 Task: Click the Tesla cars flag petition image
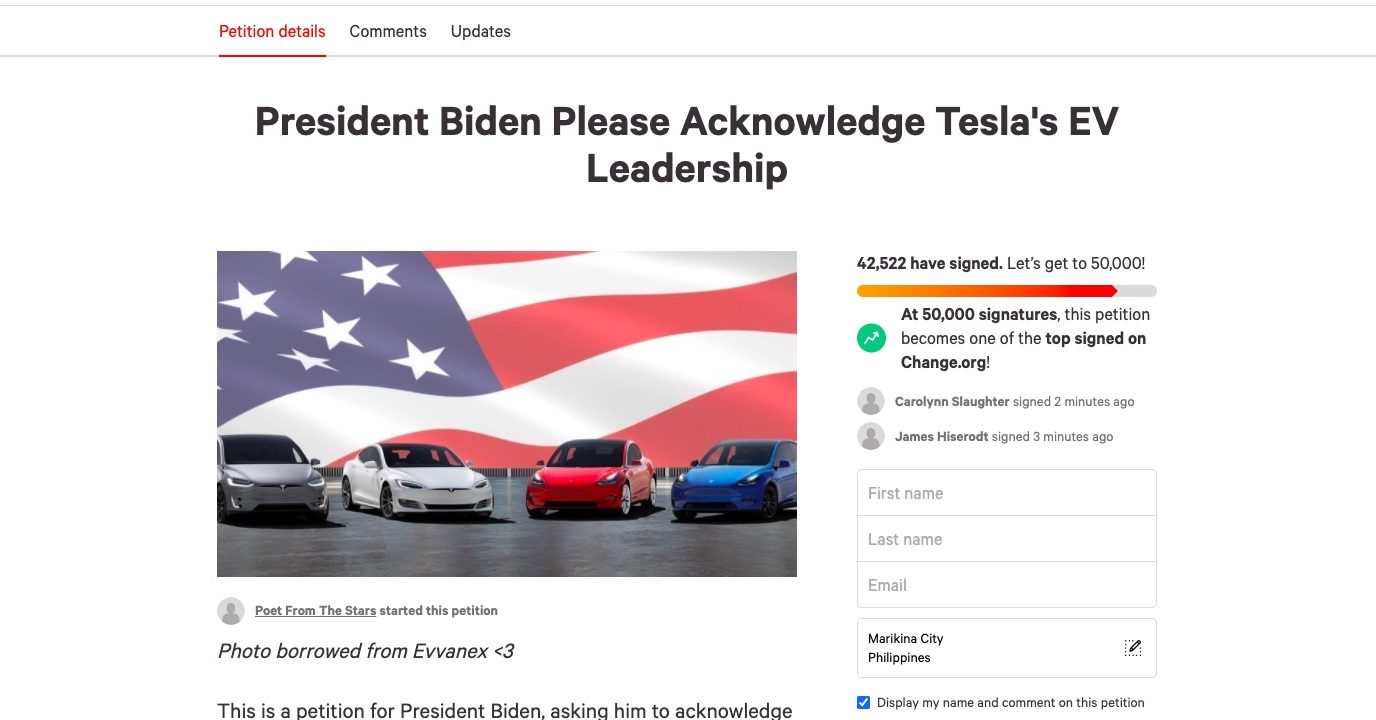(x=507, y=414)
